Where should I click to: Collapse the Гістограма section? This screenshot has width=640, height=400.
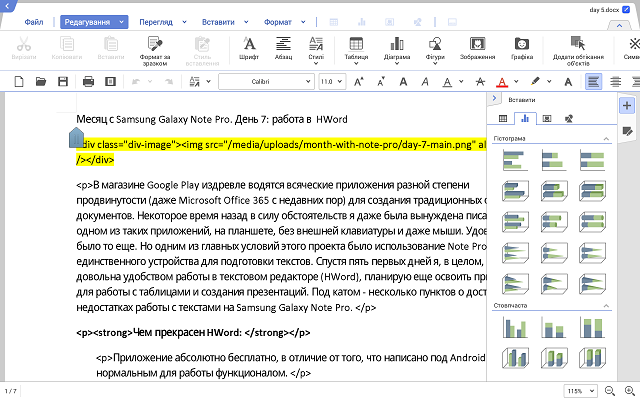tap(606, 139)
